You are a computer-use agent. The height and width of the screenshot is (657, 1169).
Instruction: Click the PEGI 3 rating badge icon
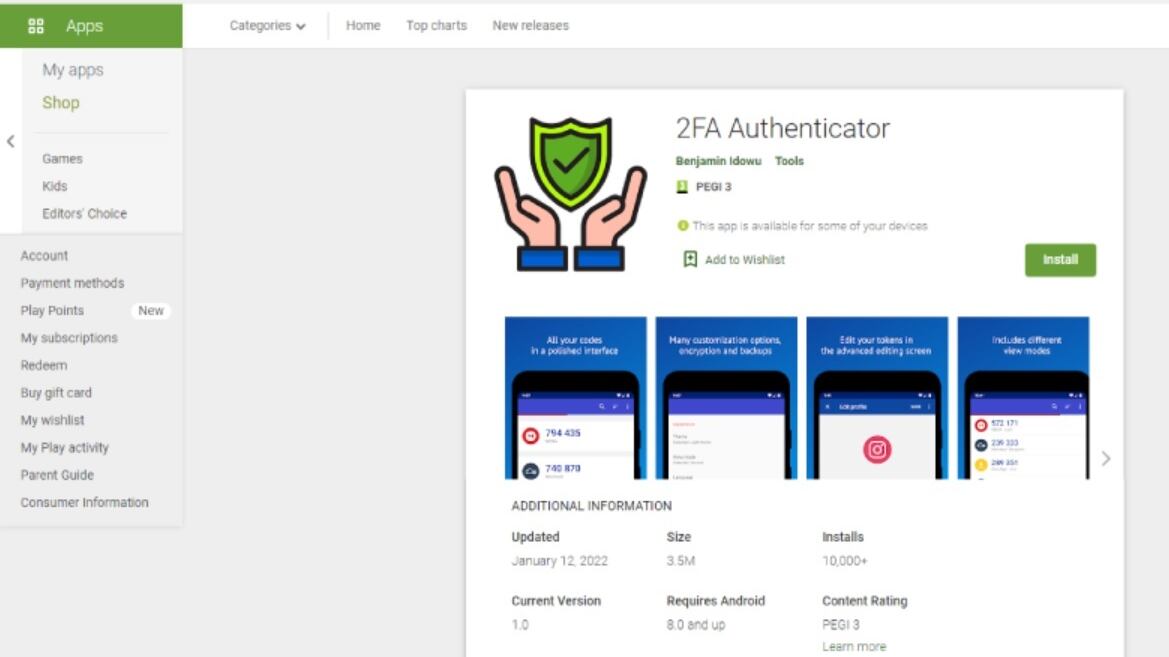(681, 186)
